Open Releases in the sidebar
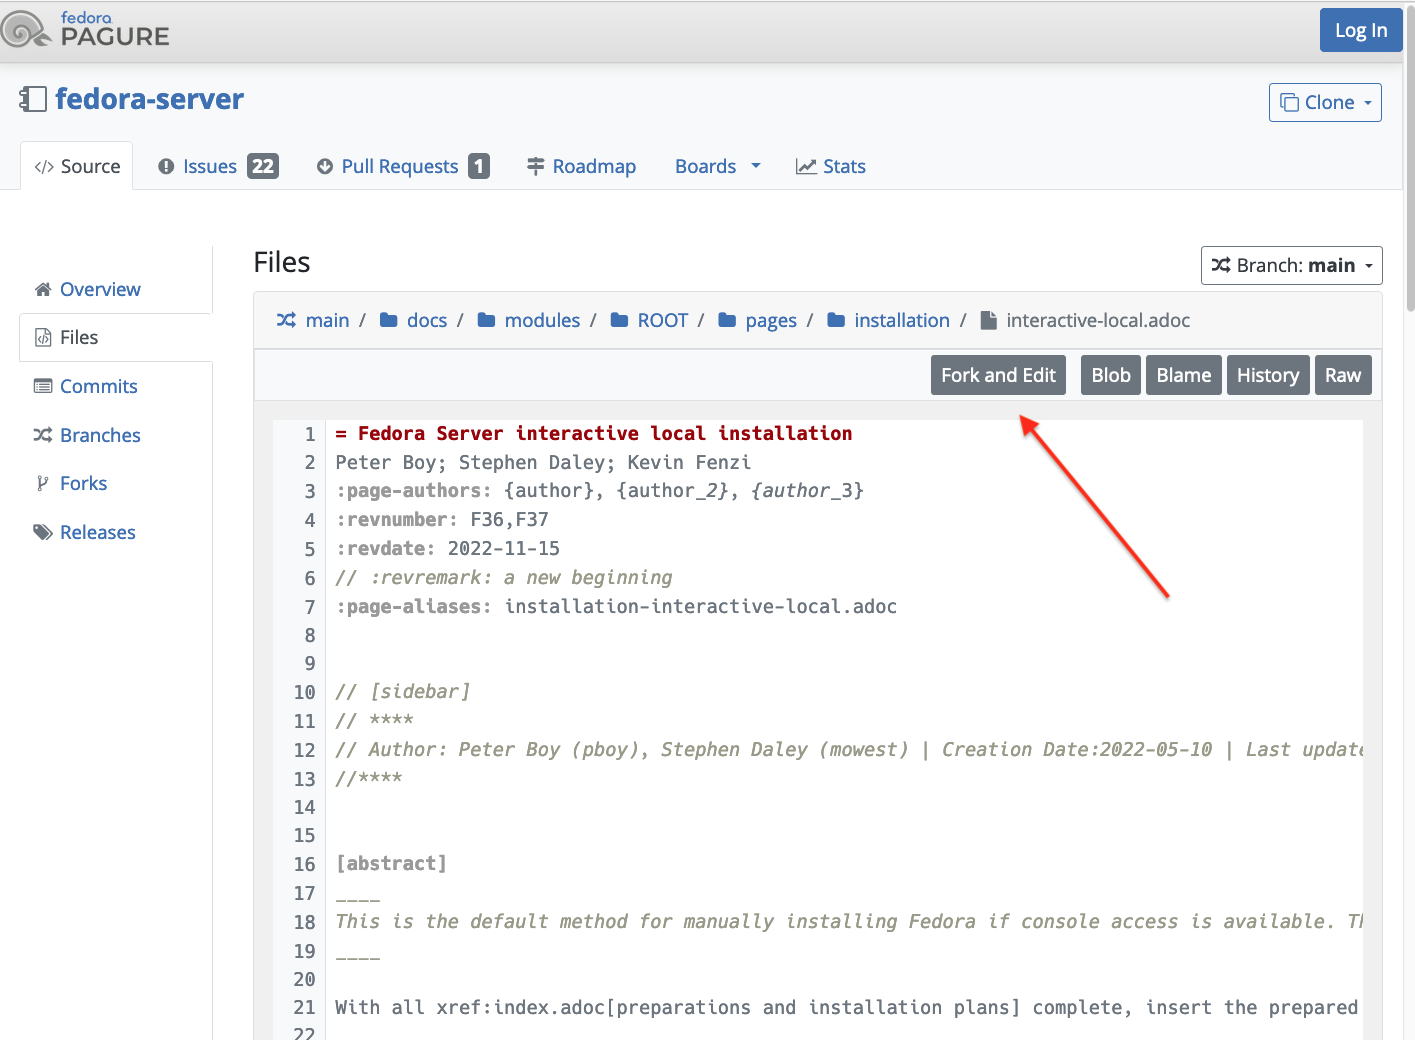The image size is (1415, 1040). 97,532
